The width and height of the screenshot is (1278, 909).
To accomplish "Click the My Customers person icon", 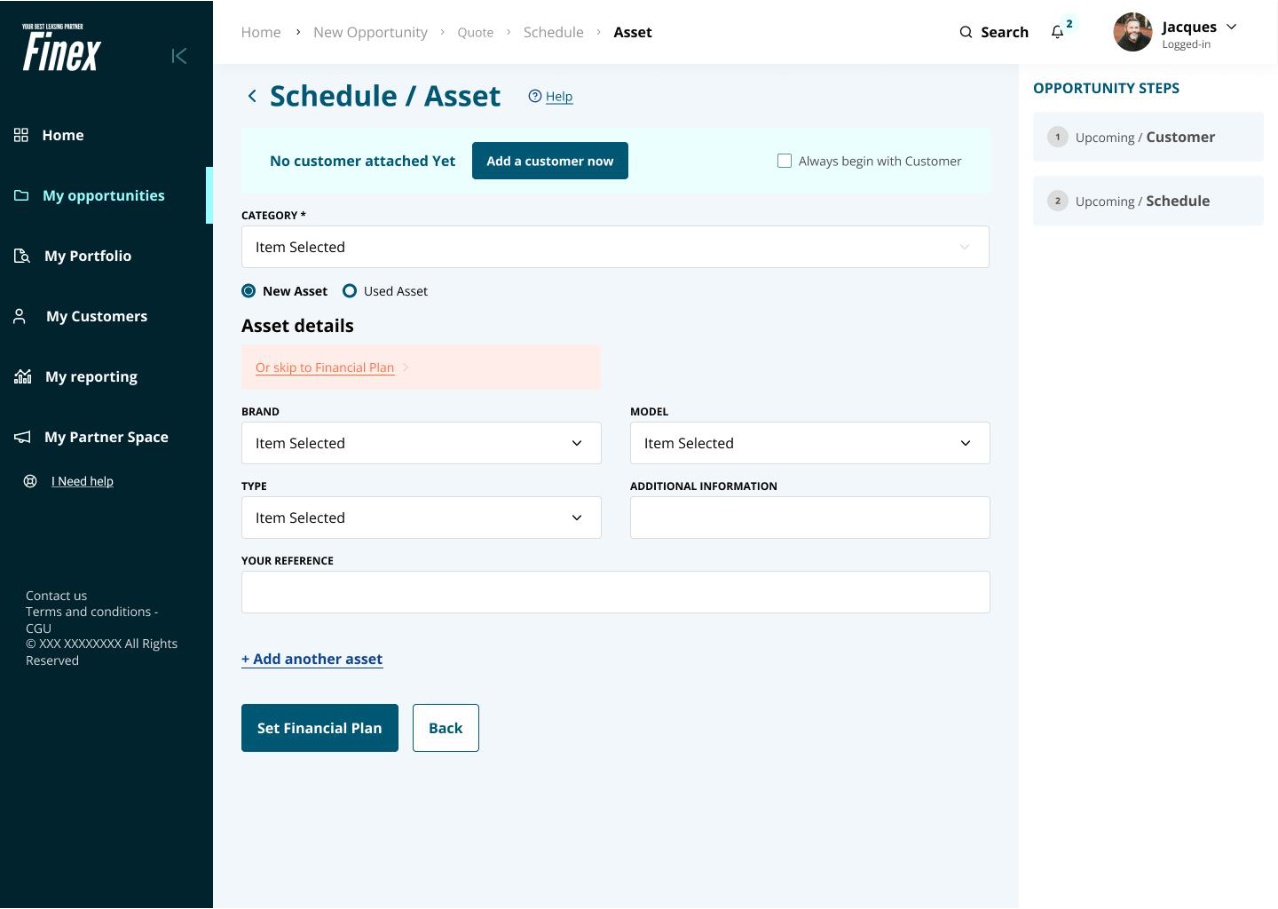I will pyautogui.click(x=19, y=316).
